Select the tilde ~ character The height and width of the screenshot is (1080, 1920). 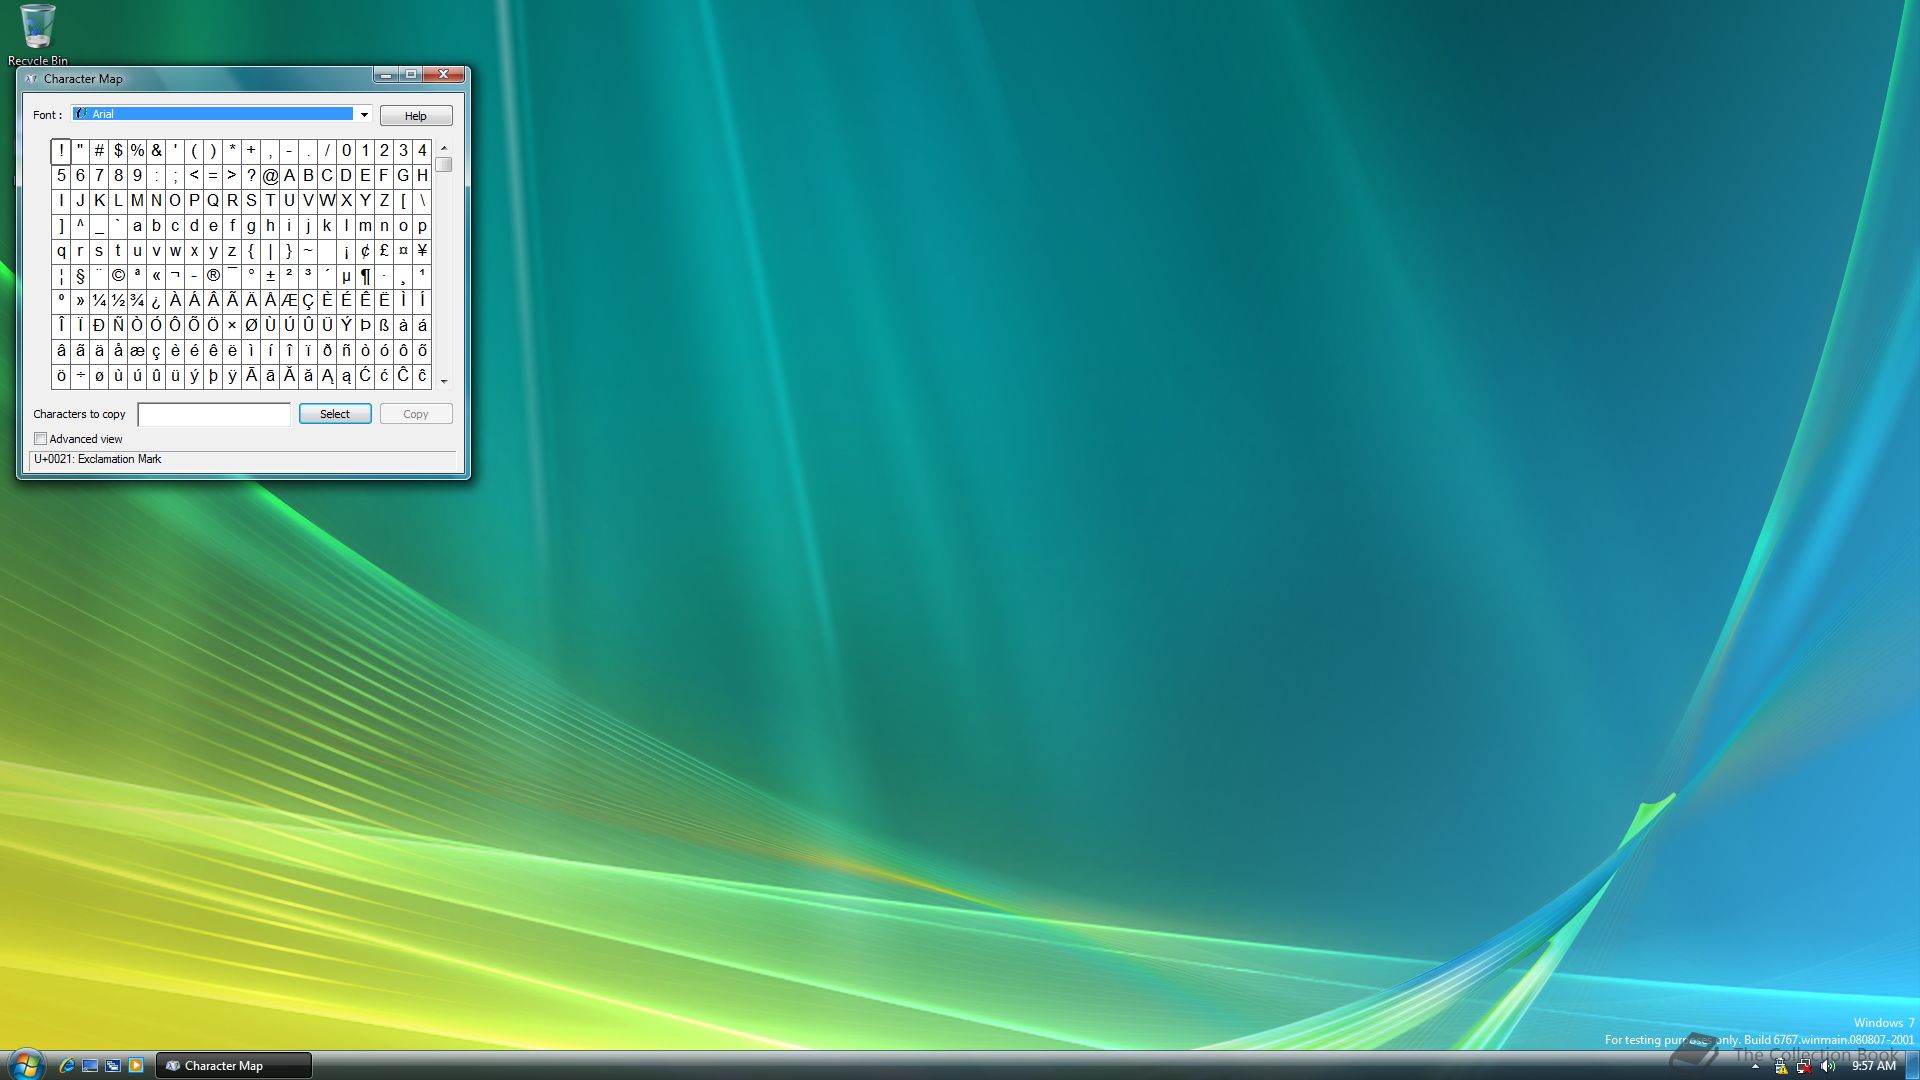(x=308, y=251)
